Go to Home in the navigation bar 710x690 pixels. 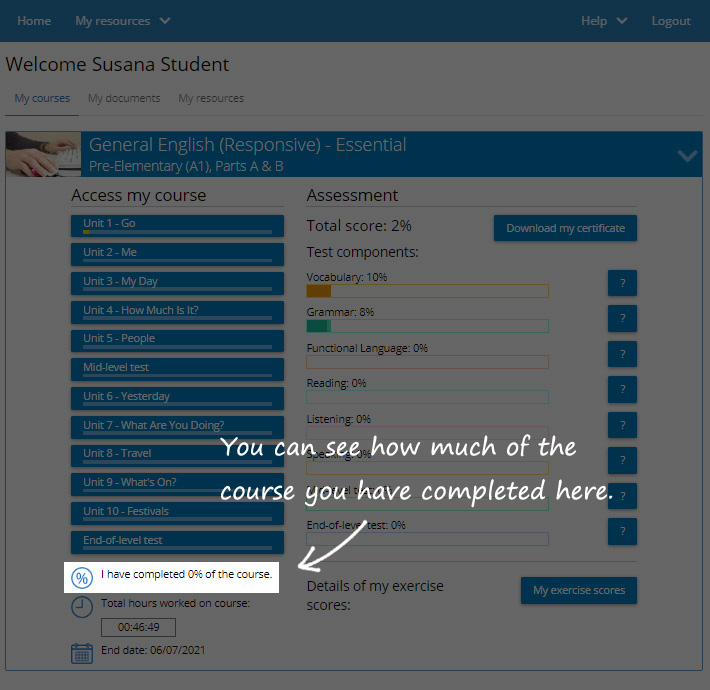point(34,21)
